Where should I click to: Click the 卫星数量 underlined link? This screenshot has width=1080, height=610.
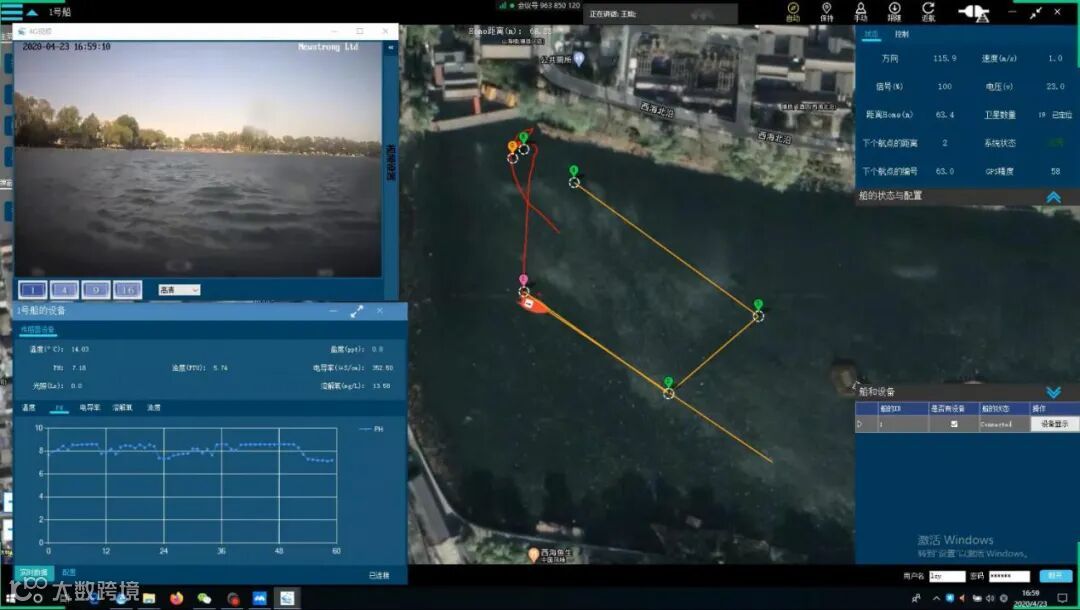click(x=1000, y=115)
